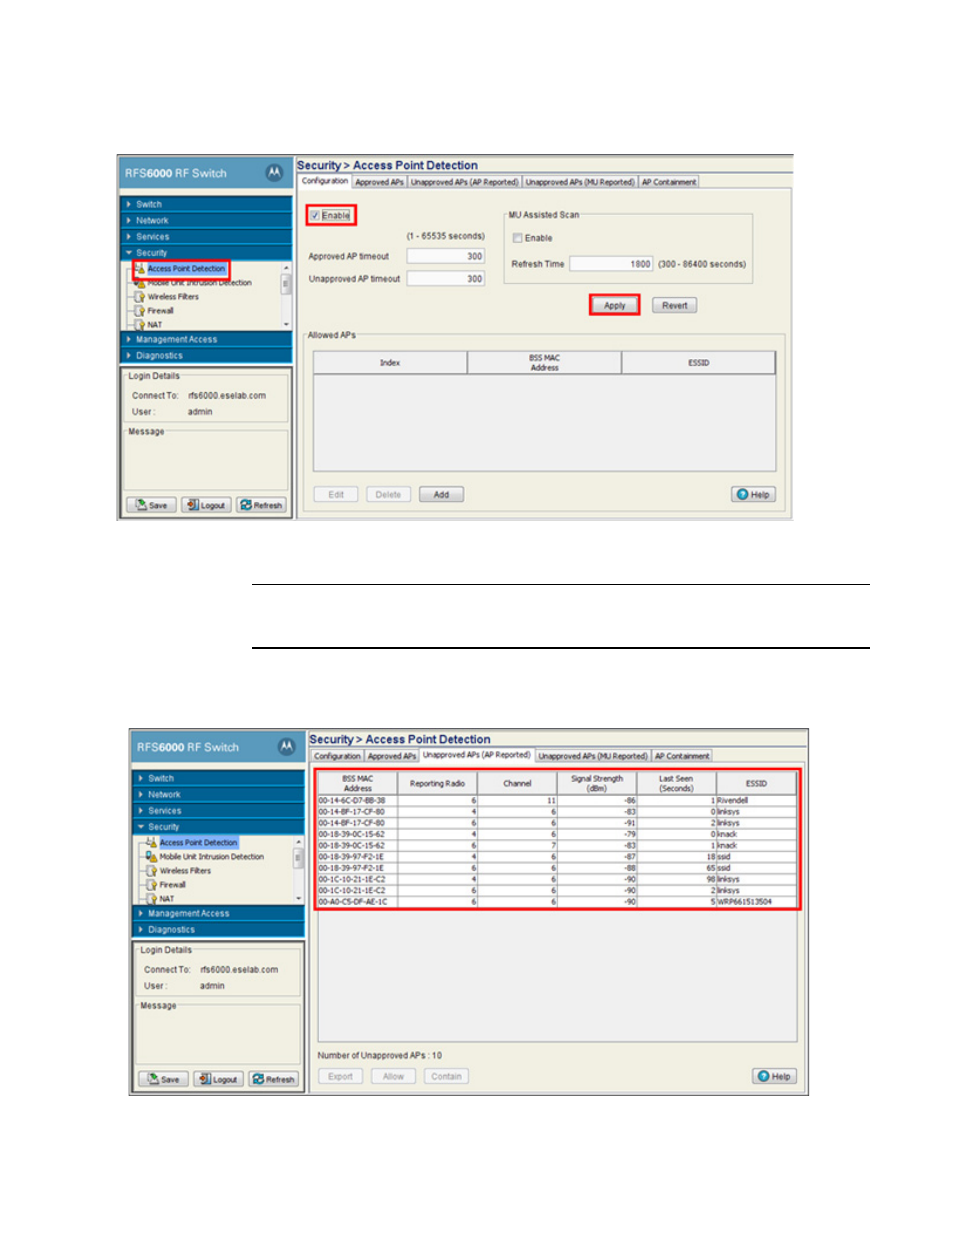Expand the Switch menu in lower screenshot
954x1235 pixels.
coord(218,778)
